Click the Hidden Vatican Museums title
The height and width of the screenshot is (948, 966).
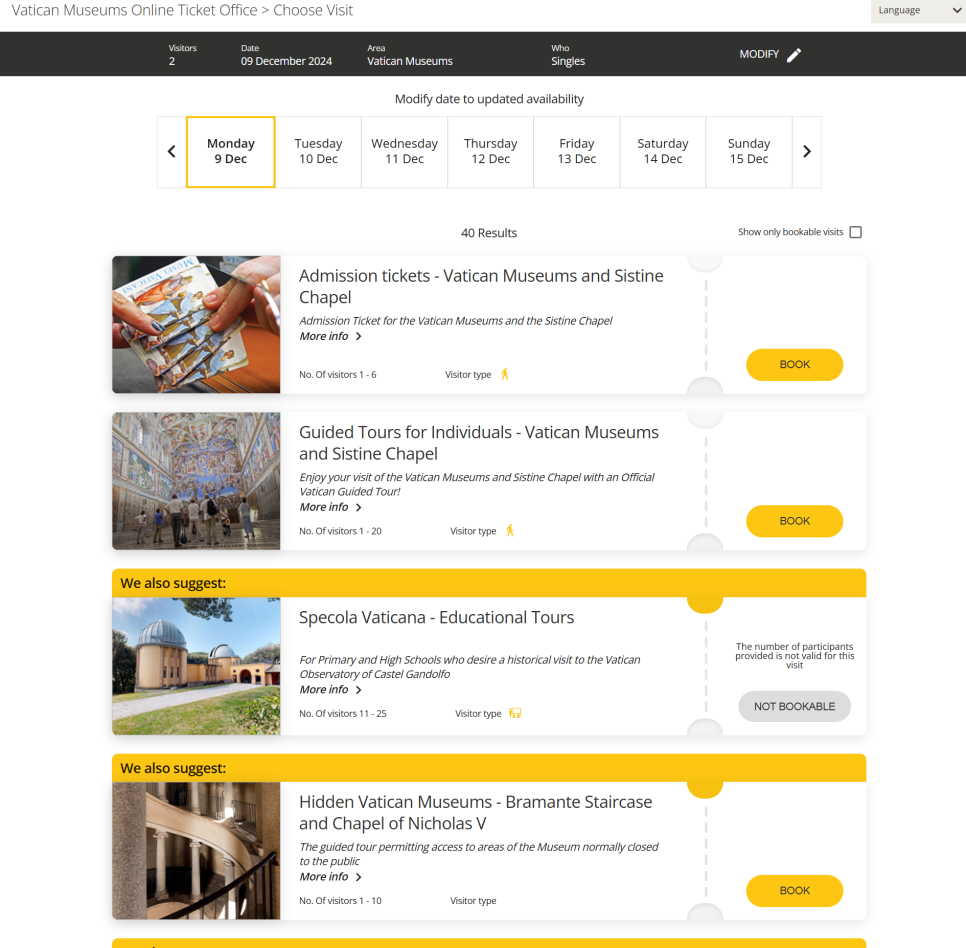475,812
